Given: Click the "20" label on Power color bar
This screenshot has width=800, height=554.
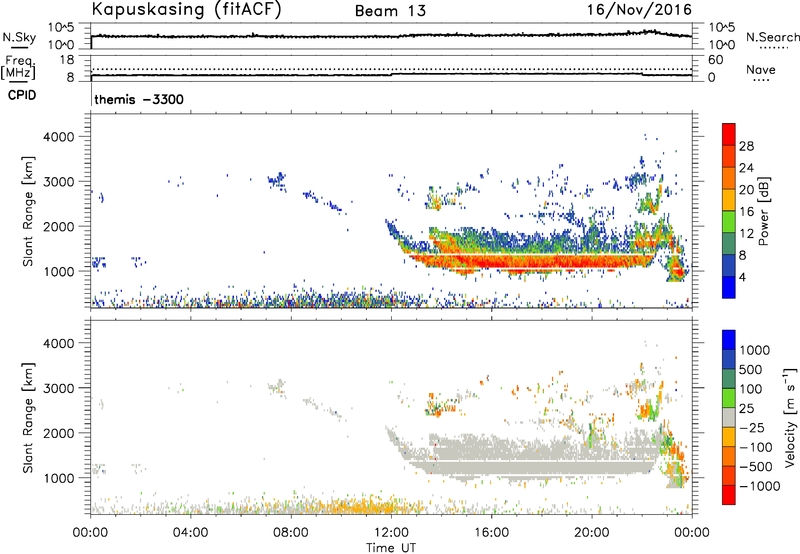Looking at the screenshot, I should coord(746,190).
